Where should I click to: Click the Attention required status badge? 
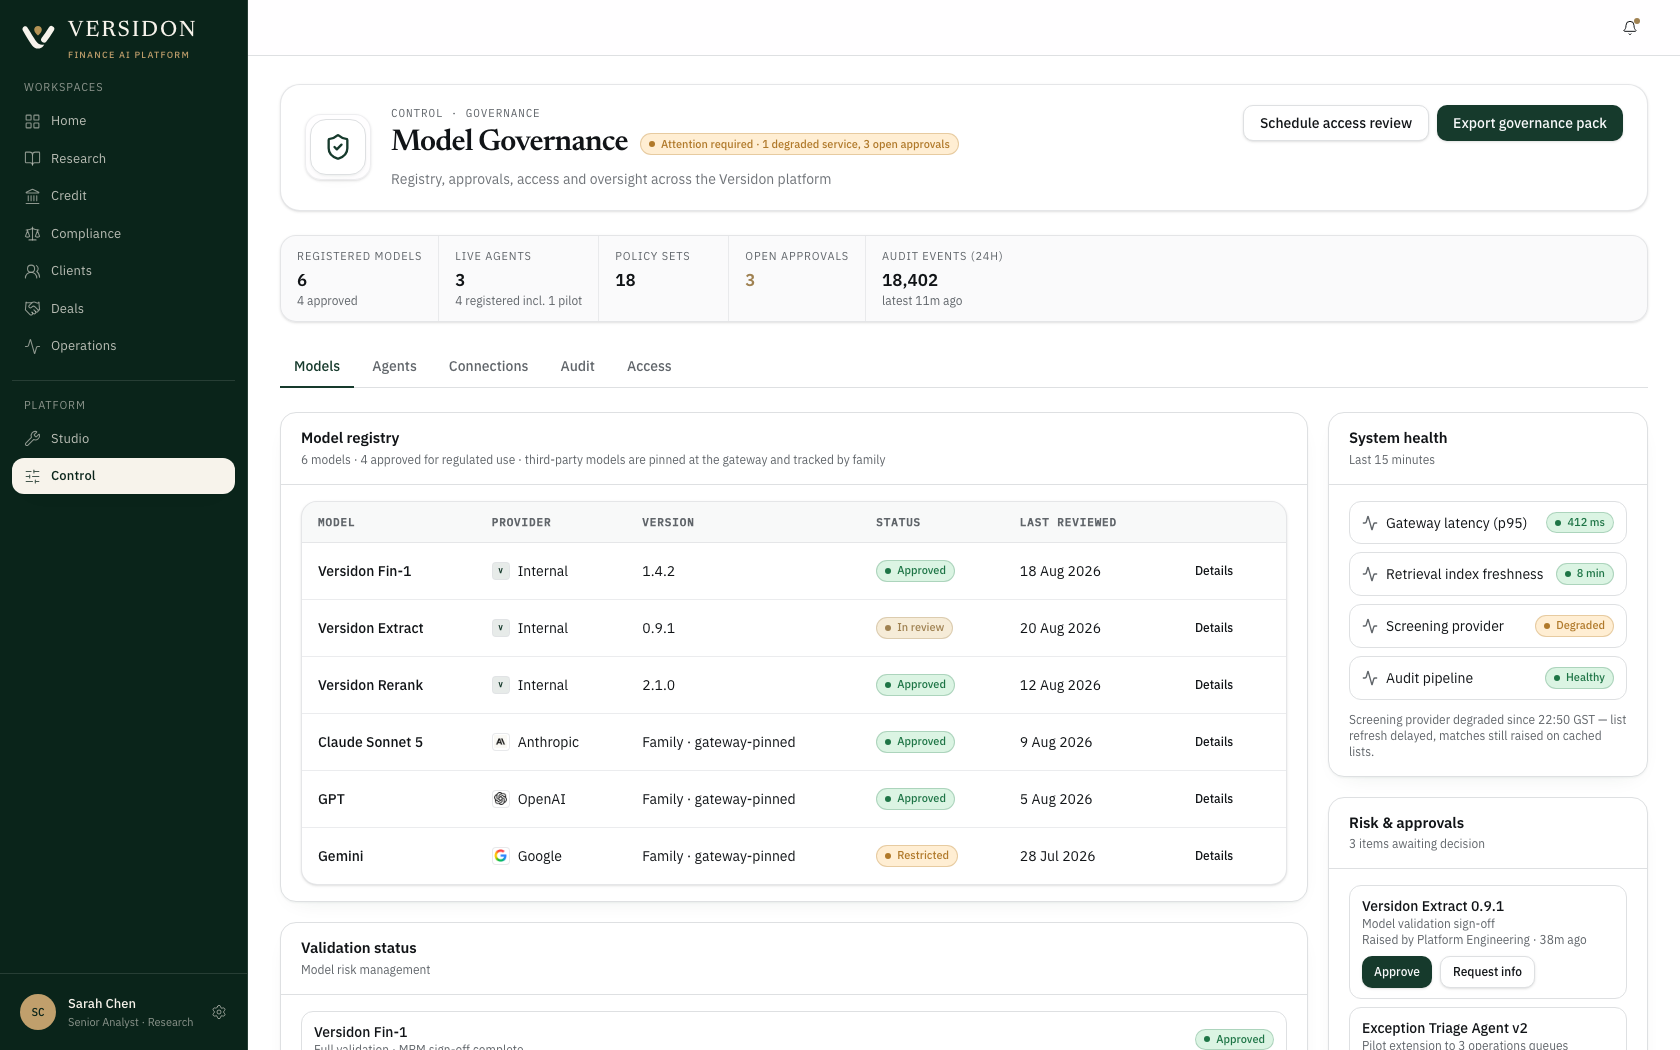[x=799, y=144]
